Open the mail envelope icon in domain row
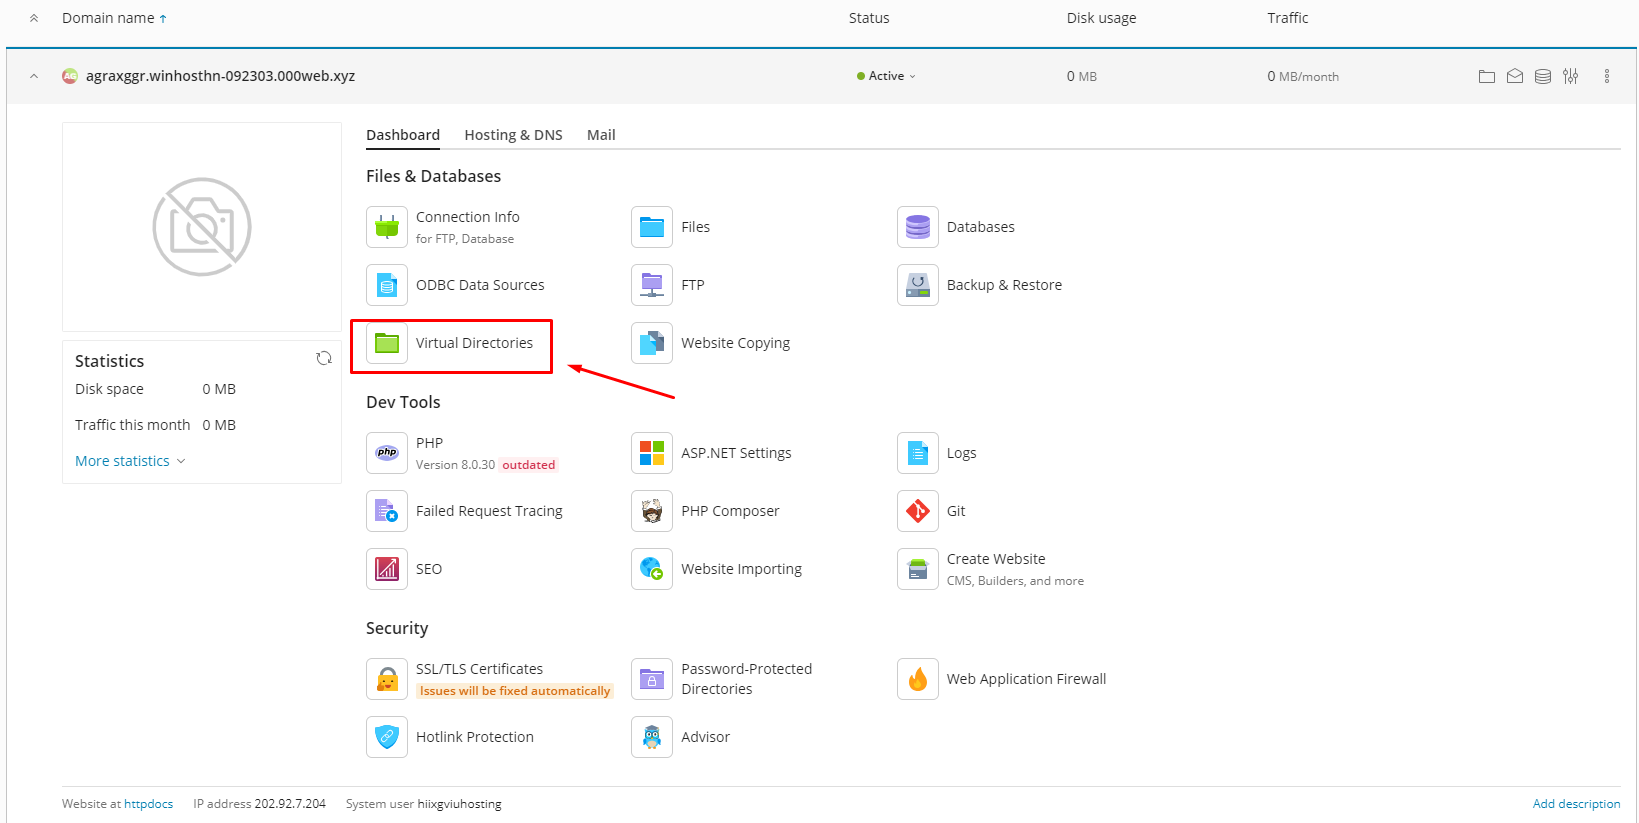 (x=1515, y=76)
